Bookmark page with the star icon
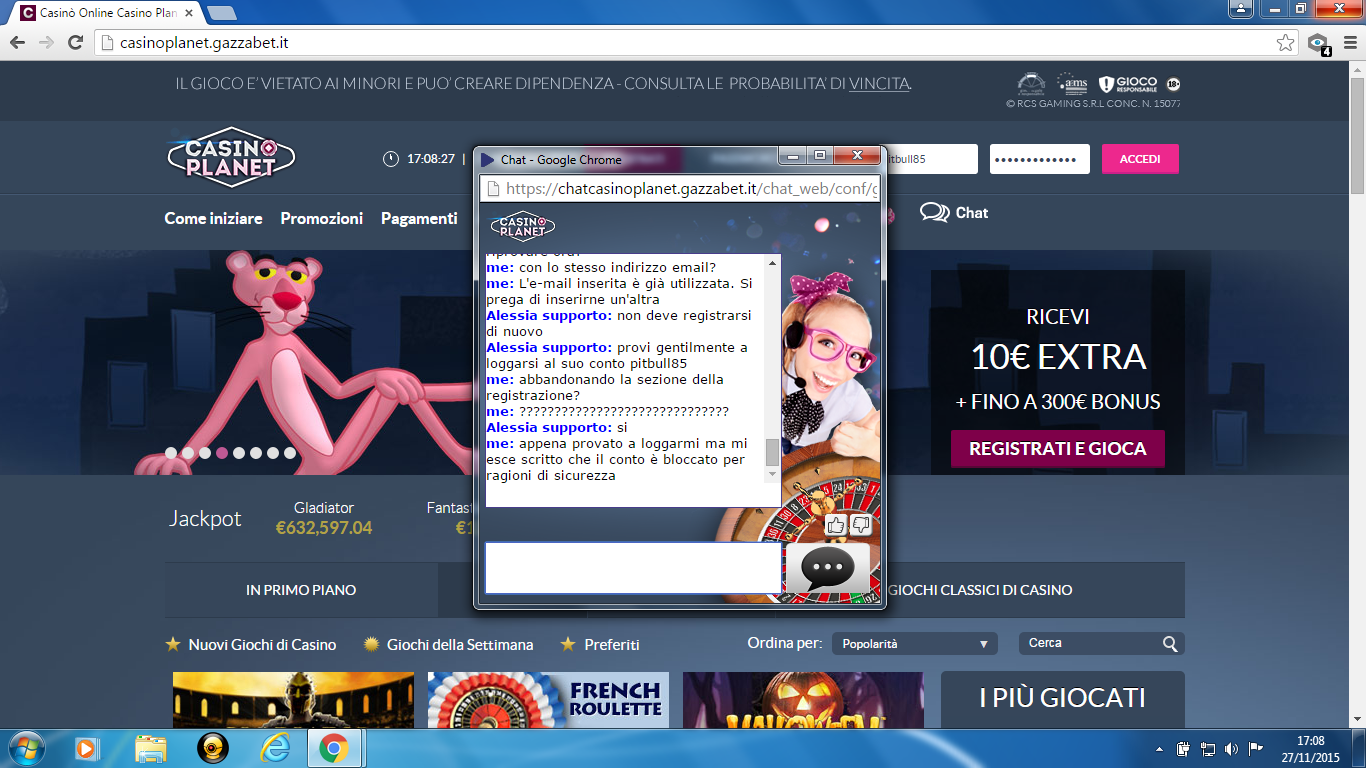The height and width of the screenshot is (768, 1366). [x=1285, y=42]
